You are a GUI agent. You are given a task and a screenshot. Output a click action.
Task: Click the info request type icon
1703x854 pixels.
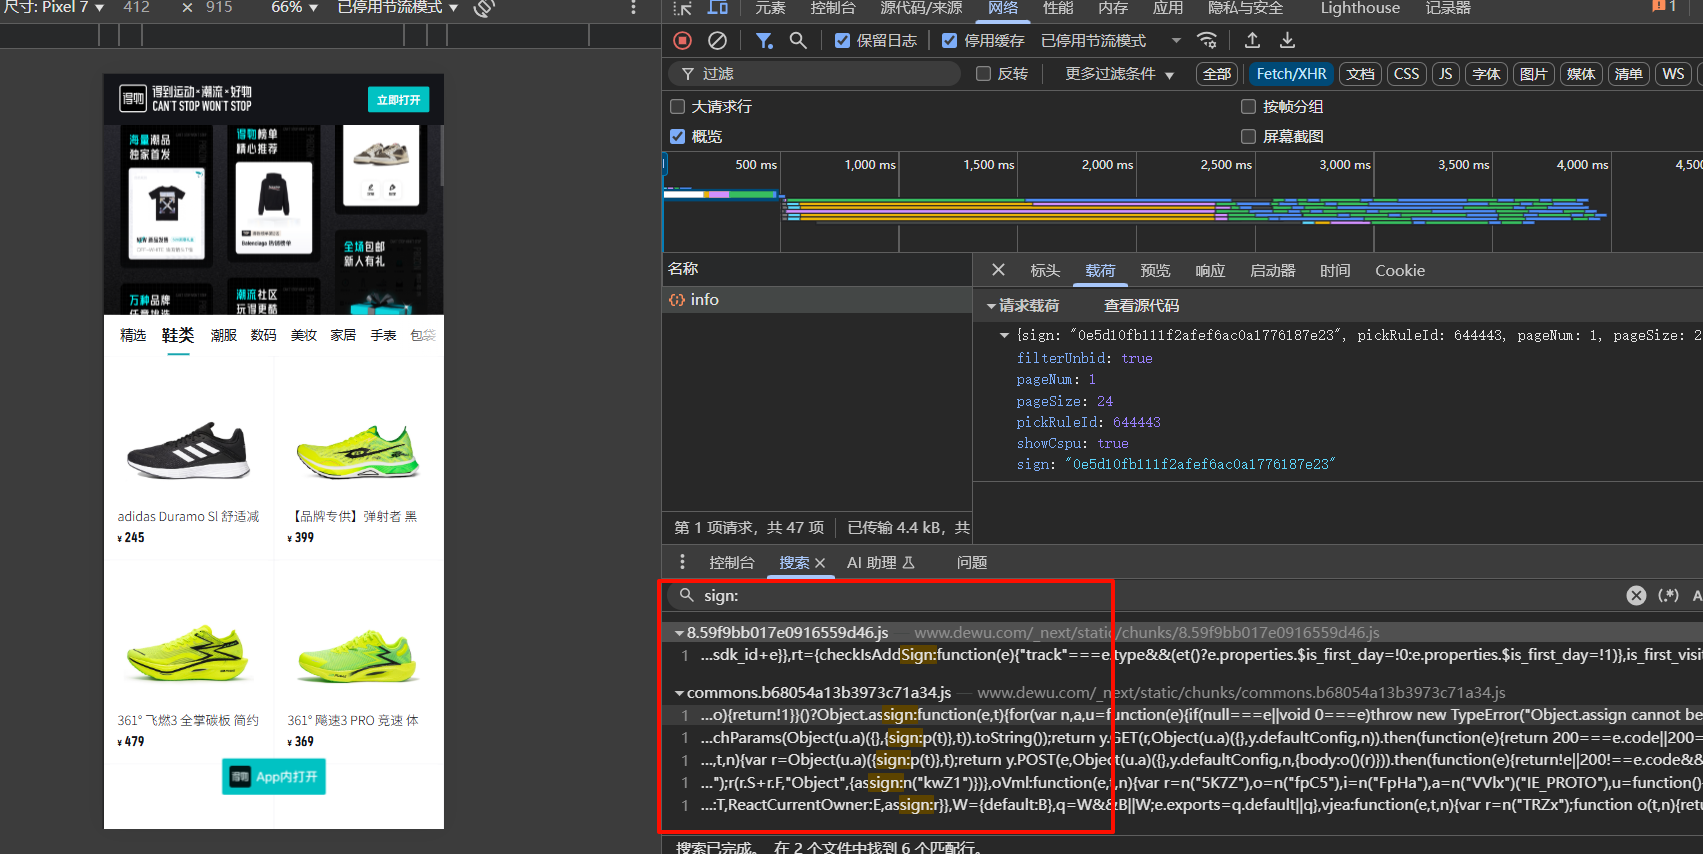coord(677,300)
